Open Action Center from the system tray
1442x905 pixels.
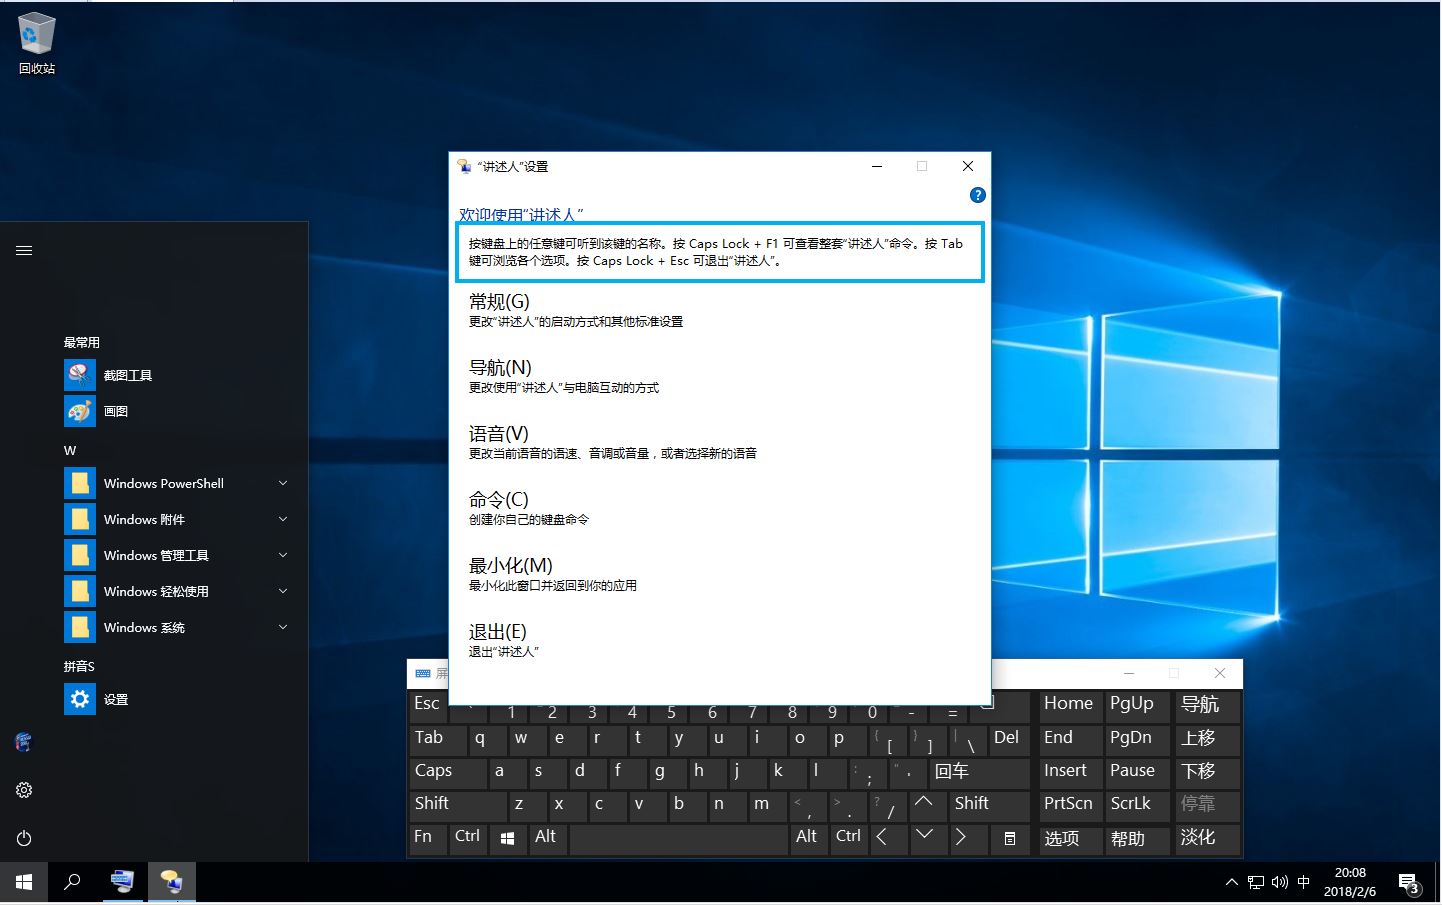1411,881
